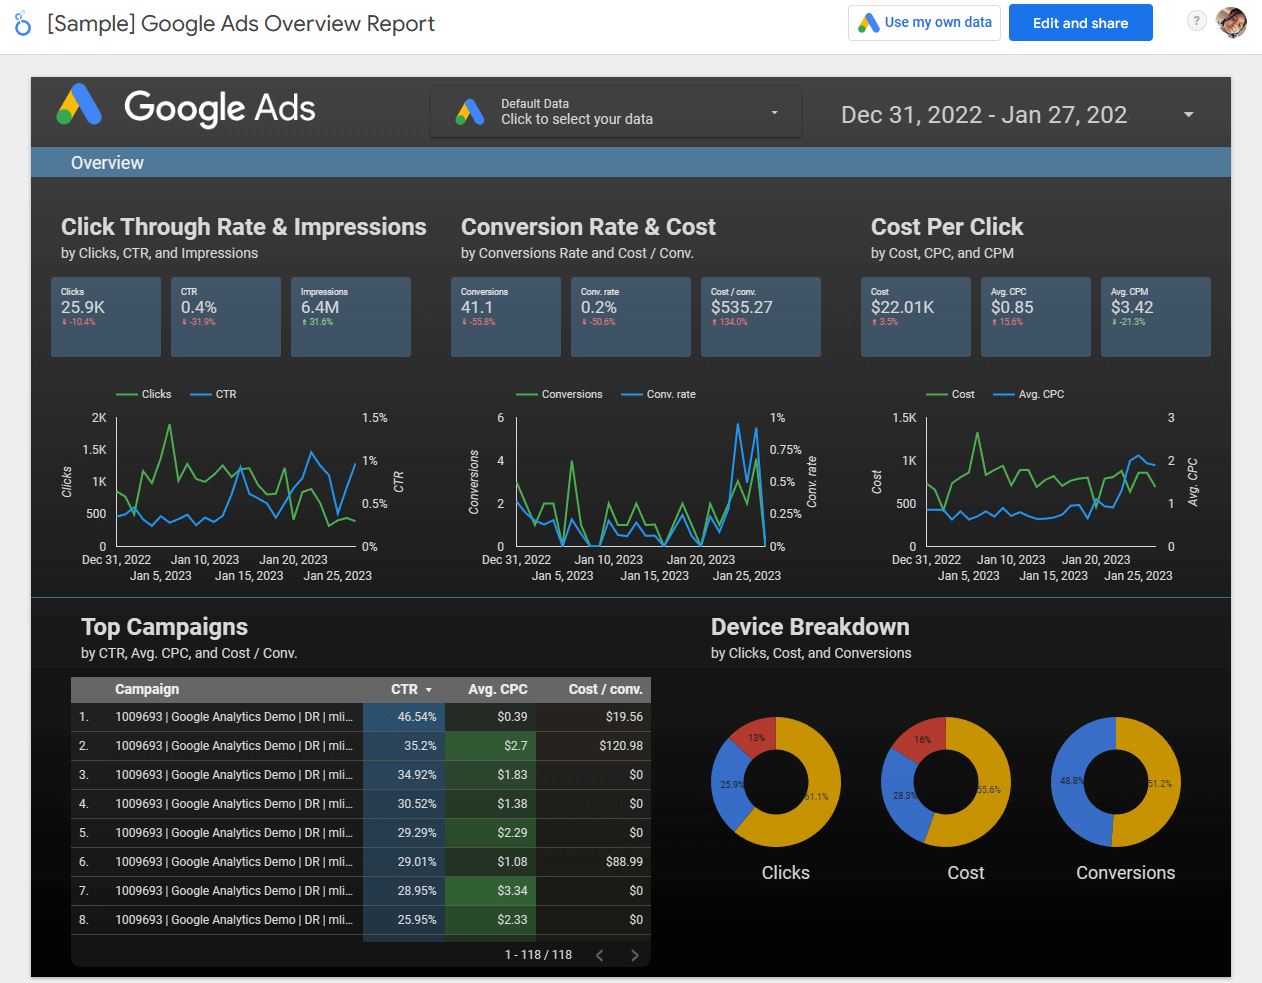Go to next page of campaigns table
The width and height of the screenshot is (1262, 983).
pyautogui.click(x=634, y=955)
